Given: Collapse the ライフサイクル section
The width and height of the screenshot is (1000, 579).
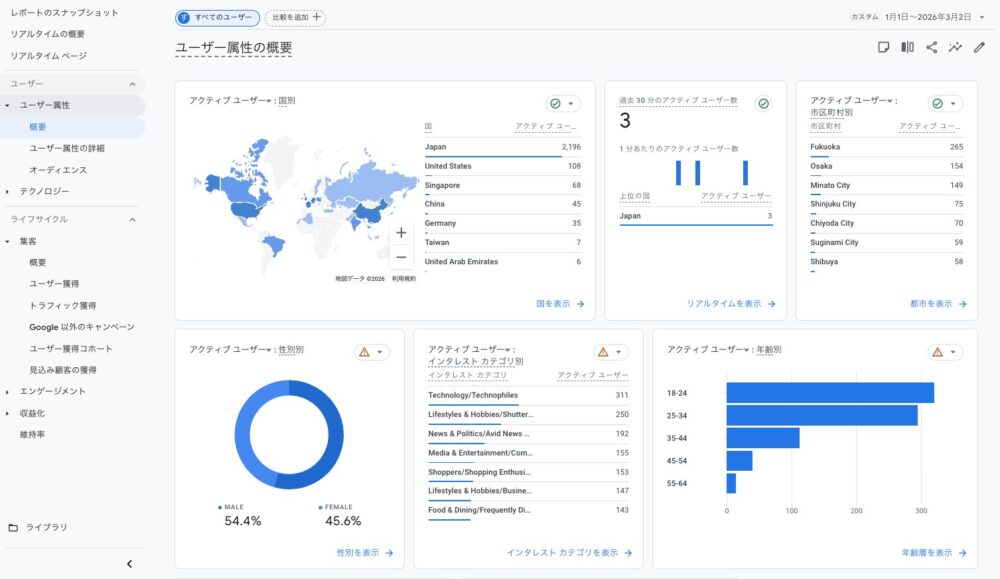Looking at the screenshot, I should [x=132, y=219].
